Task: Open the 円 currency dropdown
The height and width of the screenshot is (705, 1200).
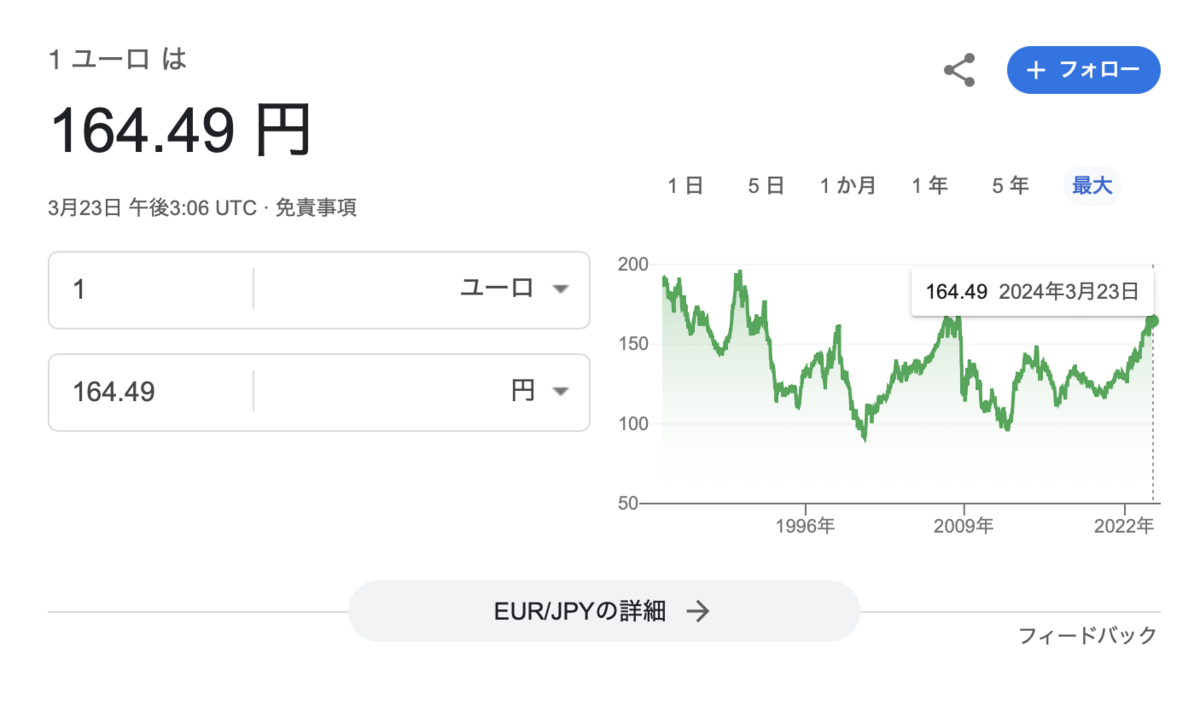Action: click(421, 392)
